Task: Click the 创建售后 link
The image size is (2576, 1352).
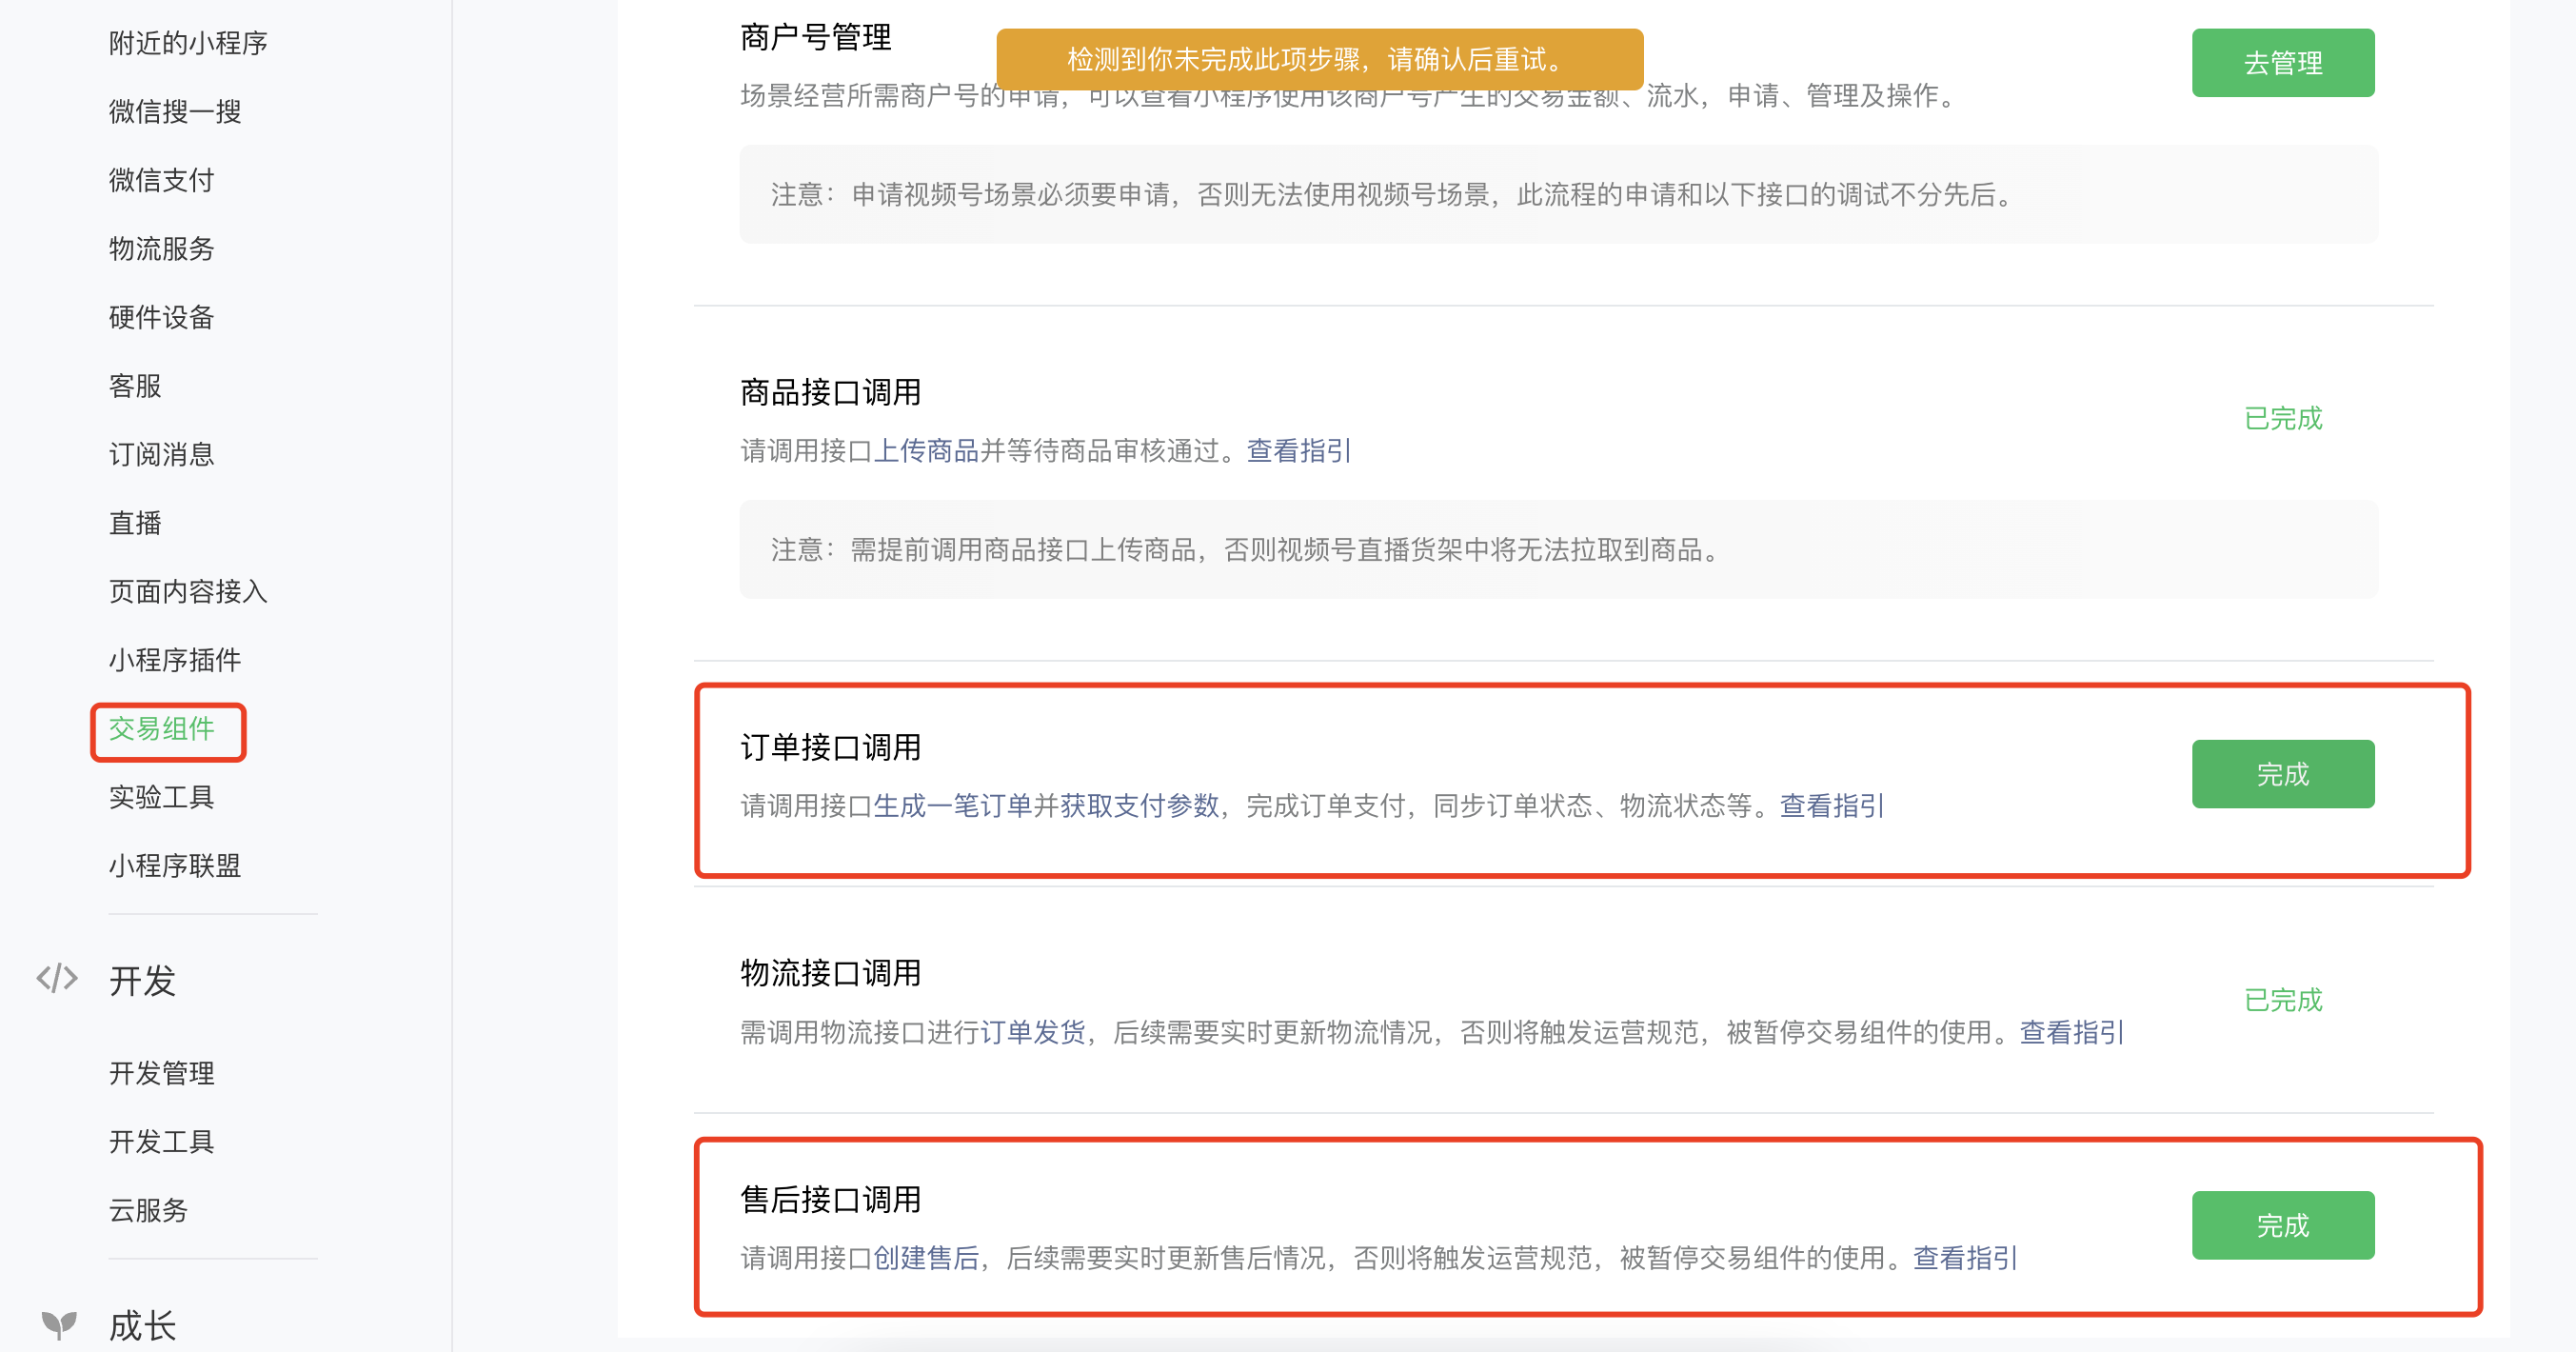Action: click(x=926, y=1258)
